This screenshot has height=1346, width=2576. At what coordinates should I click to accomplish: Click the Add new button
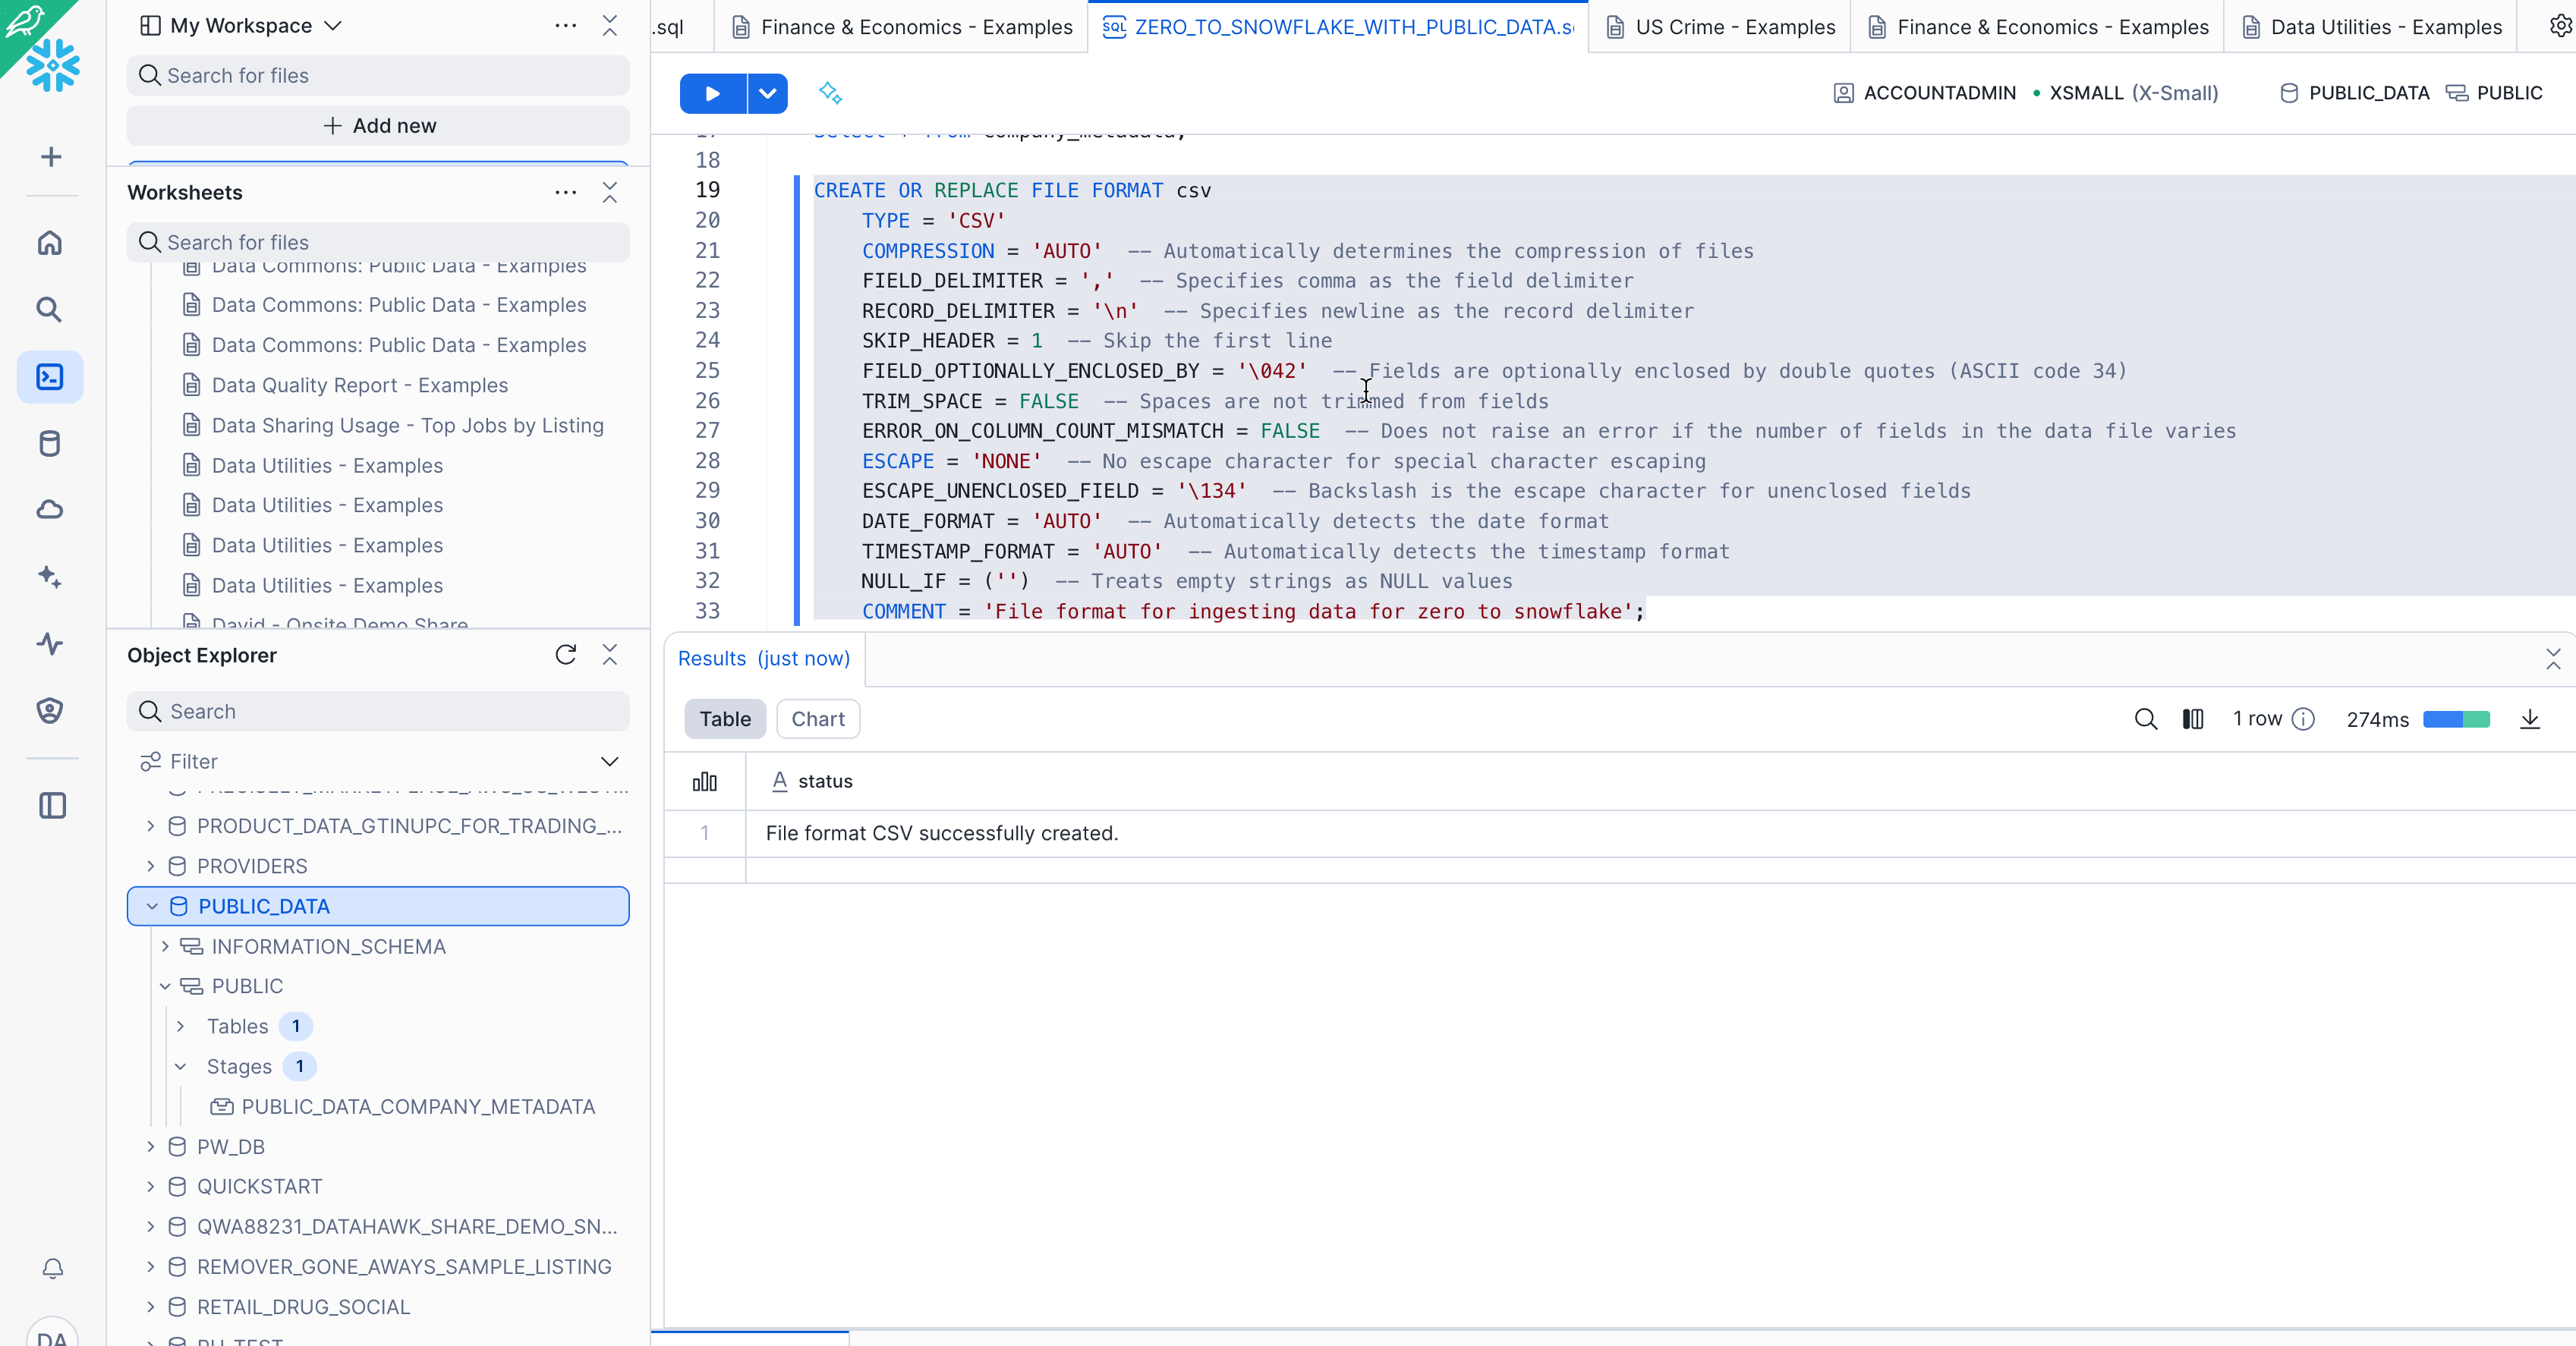pyautogui.click(x=378, y=126)
